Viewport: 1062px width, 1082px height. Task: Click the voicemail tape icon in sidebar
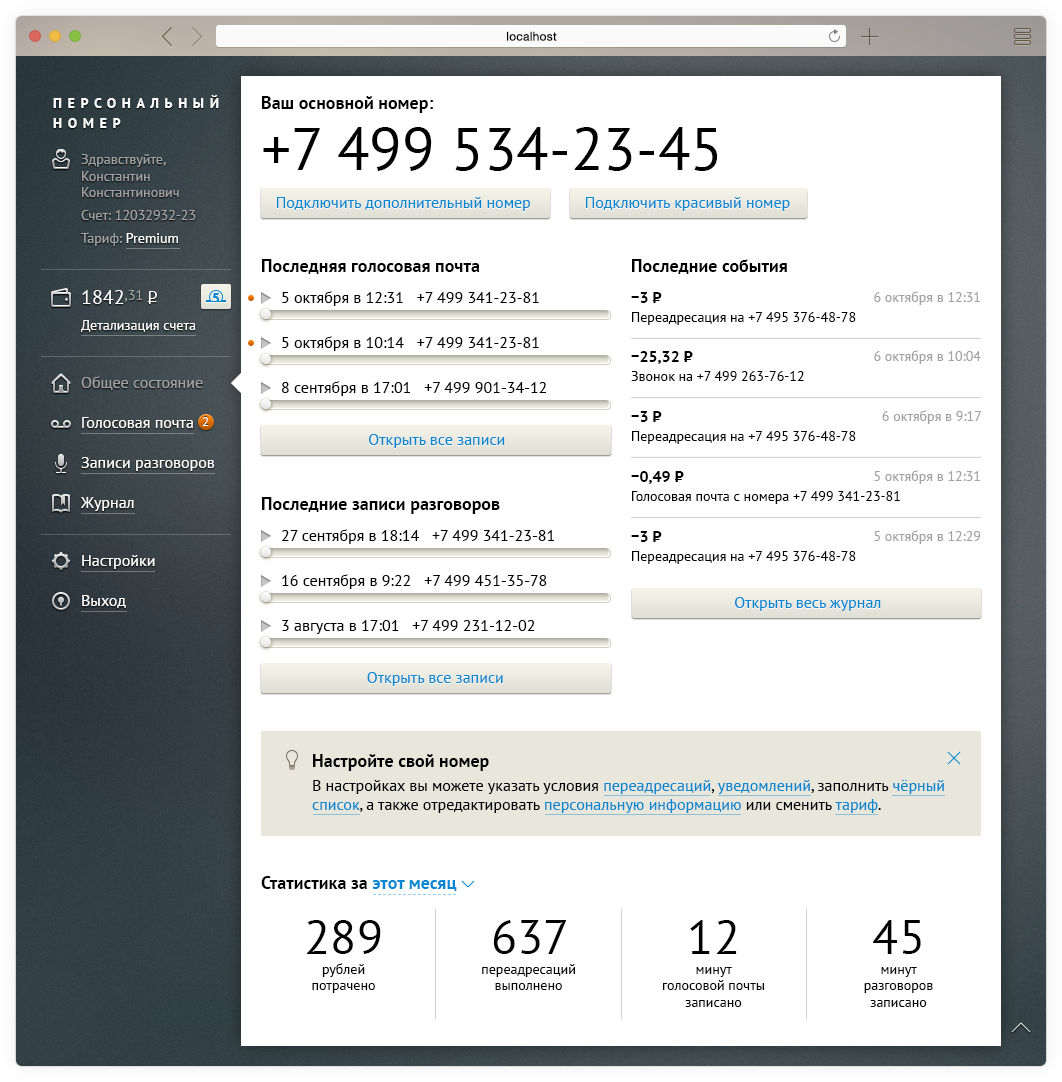(61, 424)
